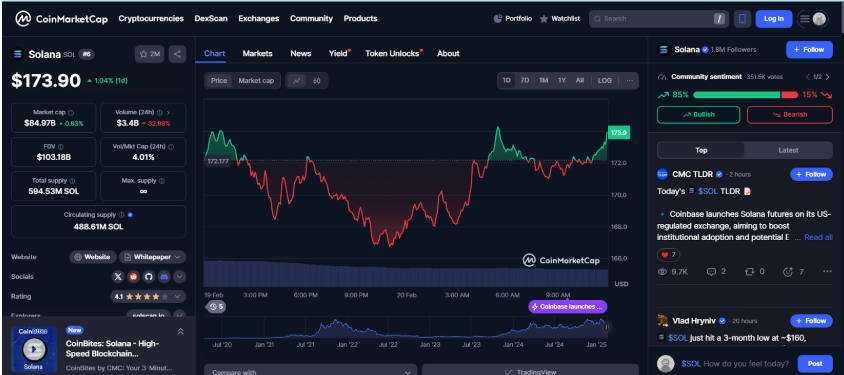Open Exchanges menu
844x375 pixels.
[259, 19]
